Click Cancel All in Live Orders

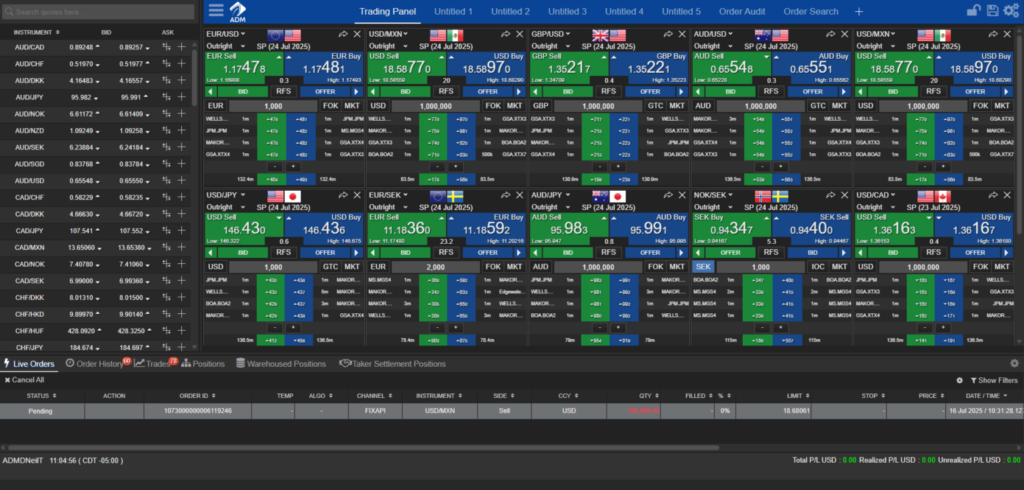coord(24,380)
